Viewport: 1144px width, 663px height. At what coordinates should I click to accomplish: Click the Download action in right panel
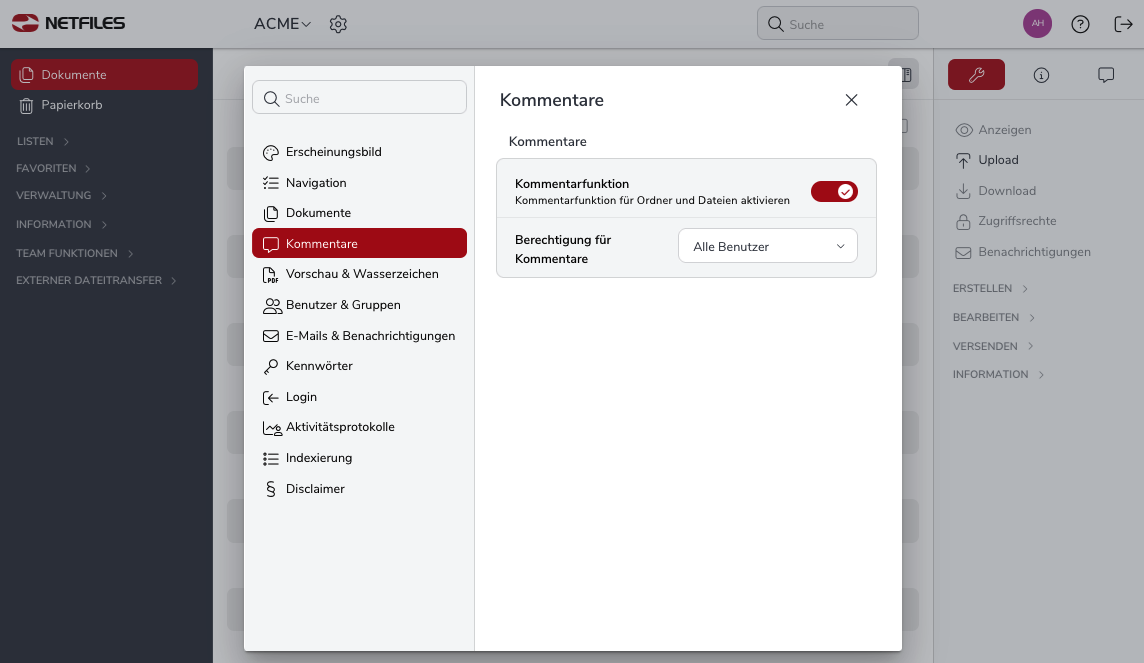coord(996,191)
